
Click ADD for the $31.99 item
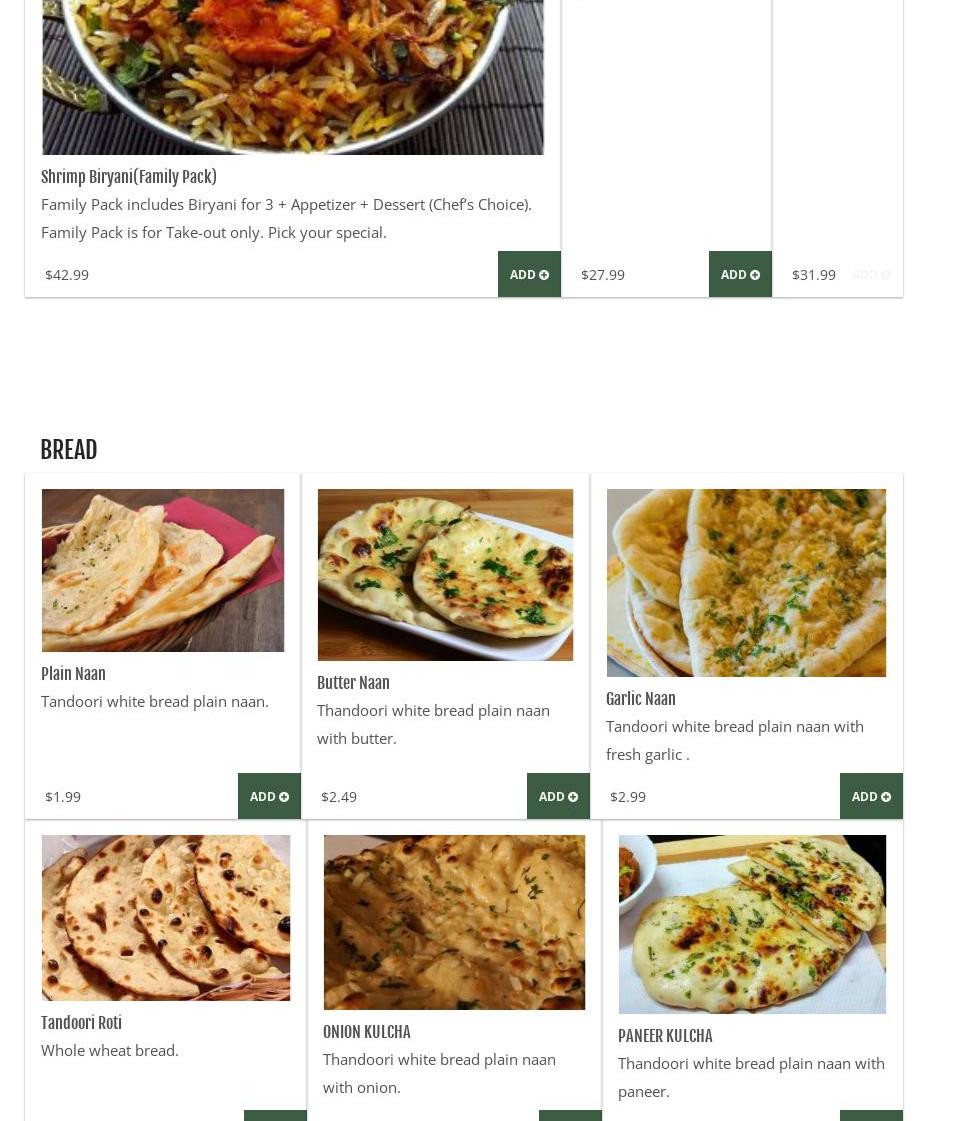click(x=870, y=274)
